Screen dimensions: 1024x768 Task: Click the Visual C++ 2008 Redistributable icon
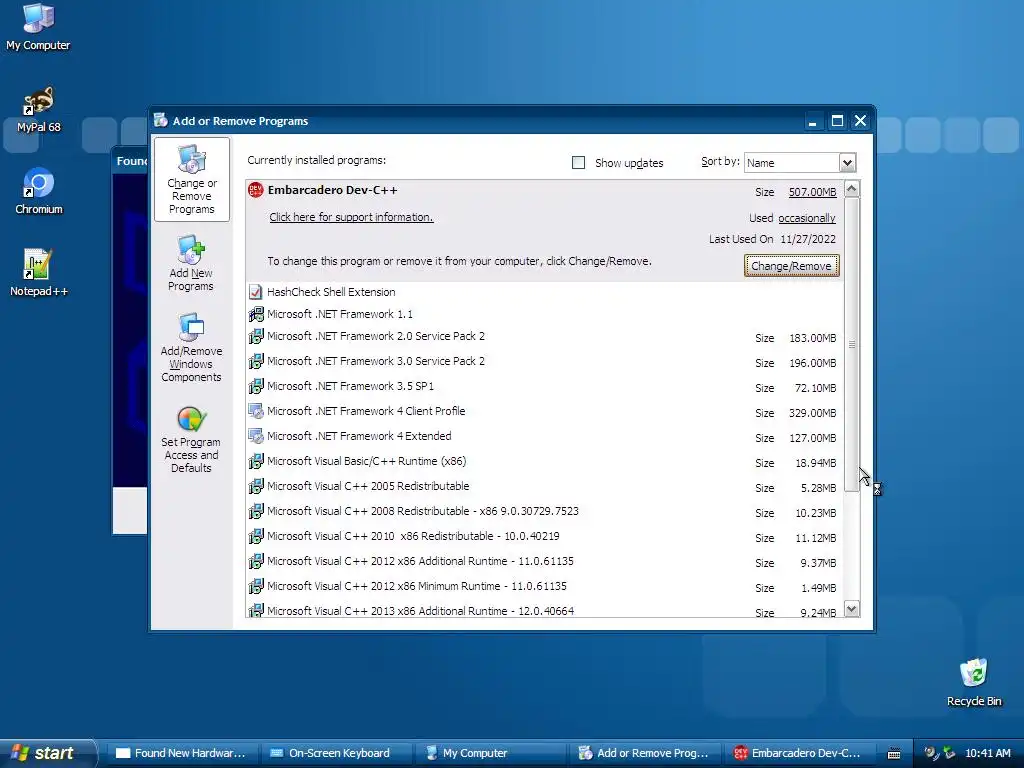coord(255,511)
